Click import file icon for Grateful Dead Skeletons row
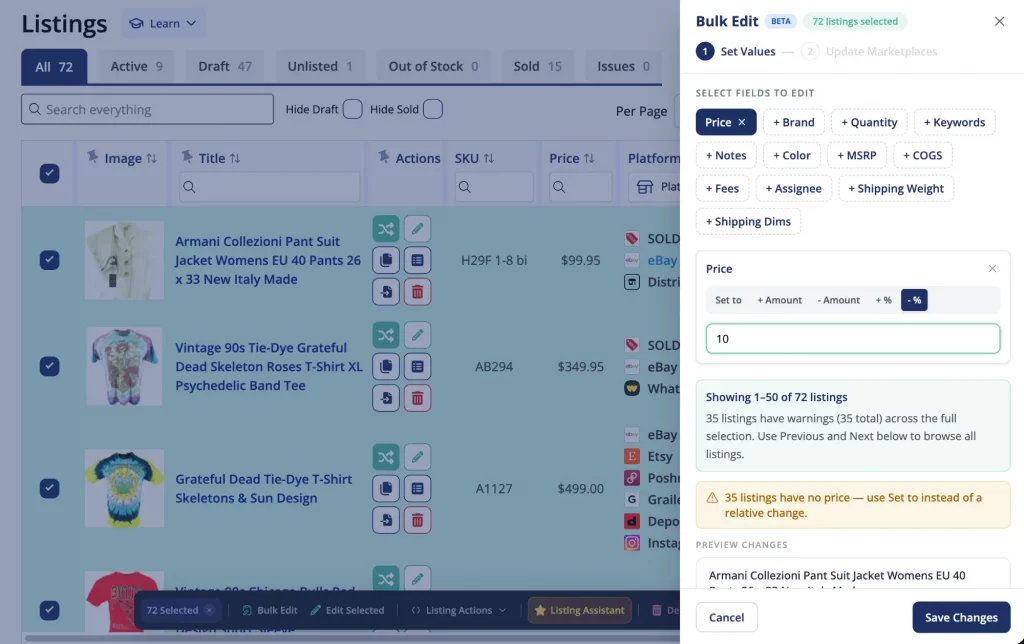The height and width of the screenshot is (644, 1024). pyautogui.click(x=386, y=520)
